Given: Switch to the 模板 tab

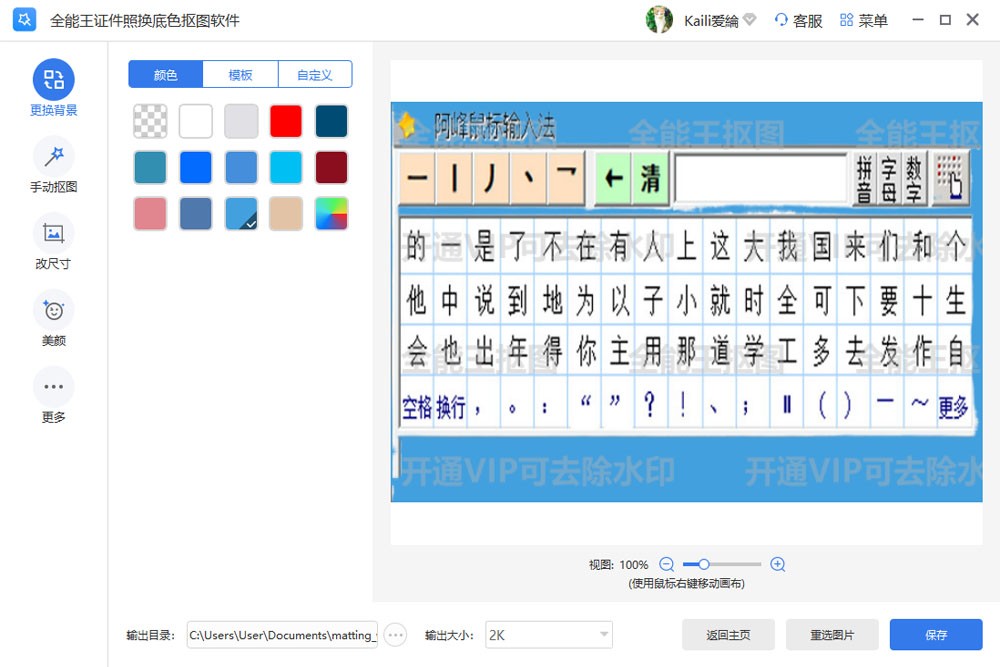Looking at the screenshot, I should (240, 75).
